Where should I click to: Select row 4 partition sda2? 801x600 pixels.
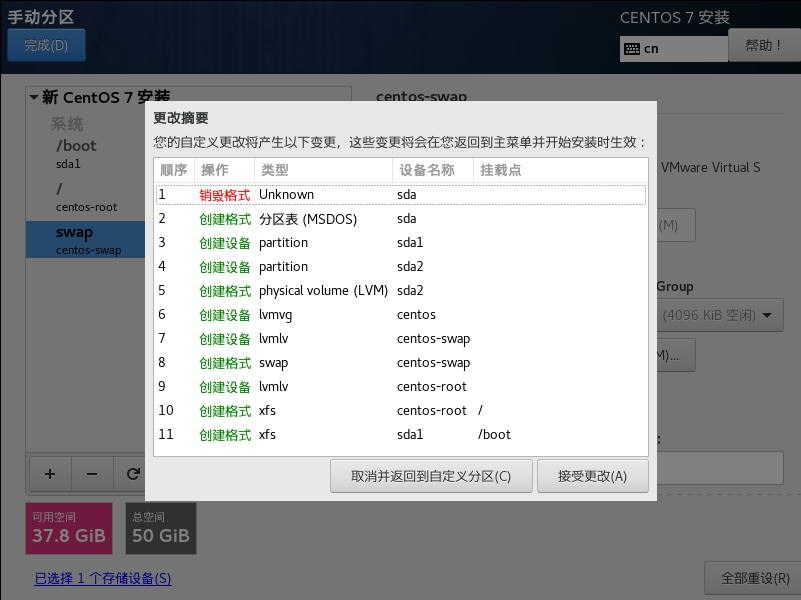coord(401,267)
